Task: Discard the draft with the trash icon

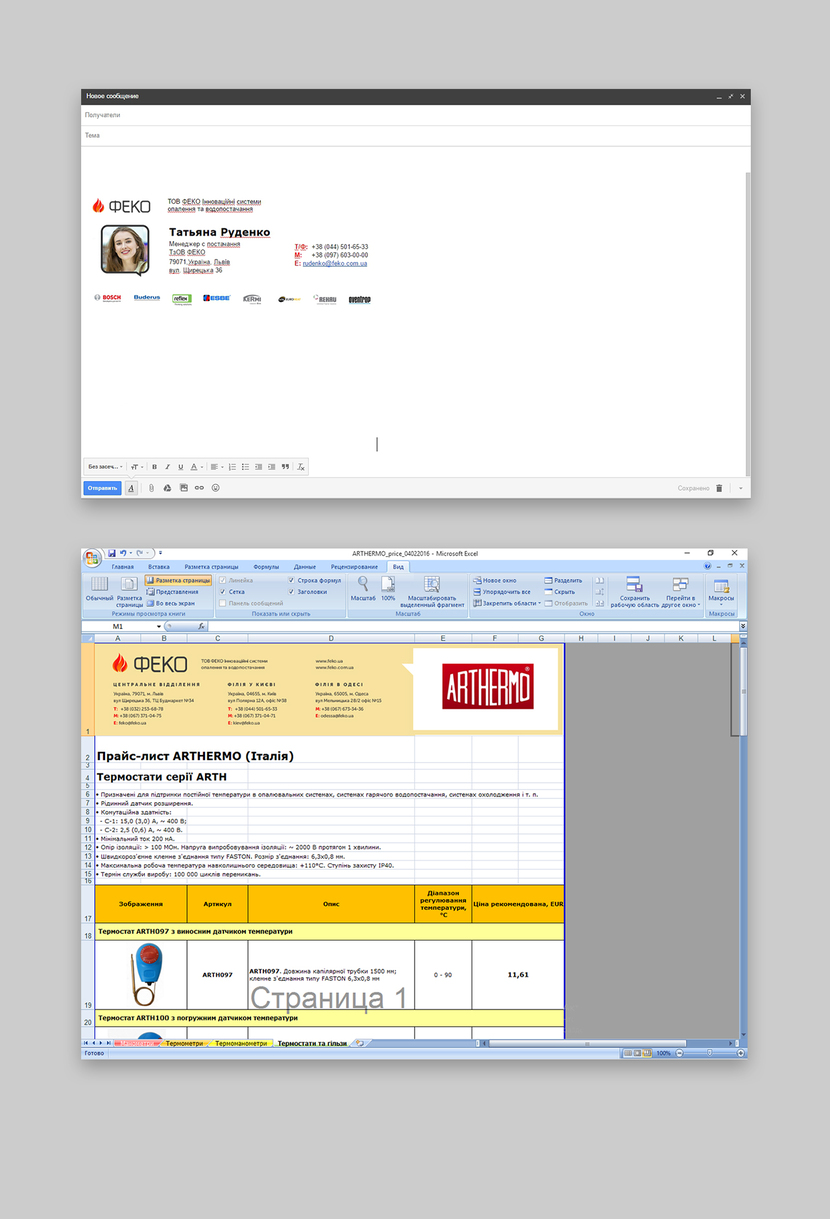Action: (719, 488)
